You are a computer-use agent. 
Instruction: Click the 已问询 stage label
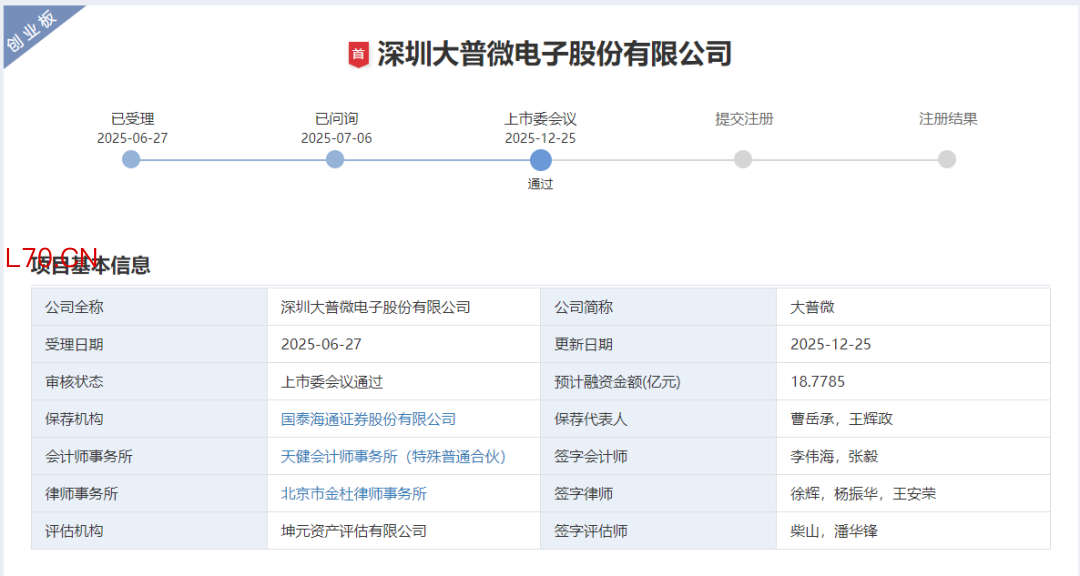(336, 119)
